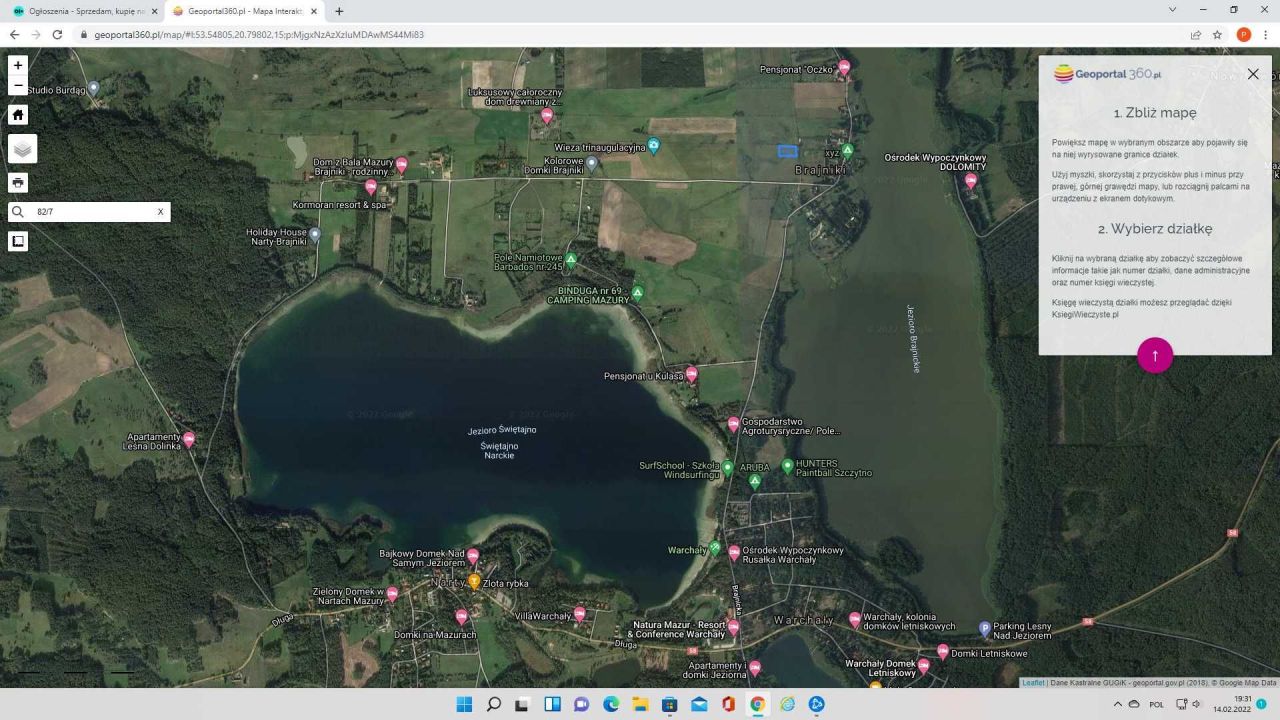This screenshot has height=720, width=1280.
Task: Select the magnifier search icon in sidebar
Action: [17, 211]
